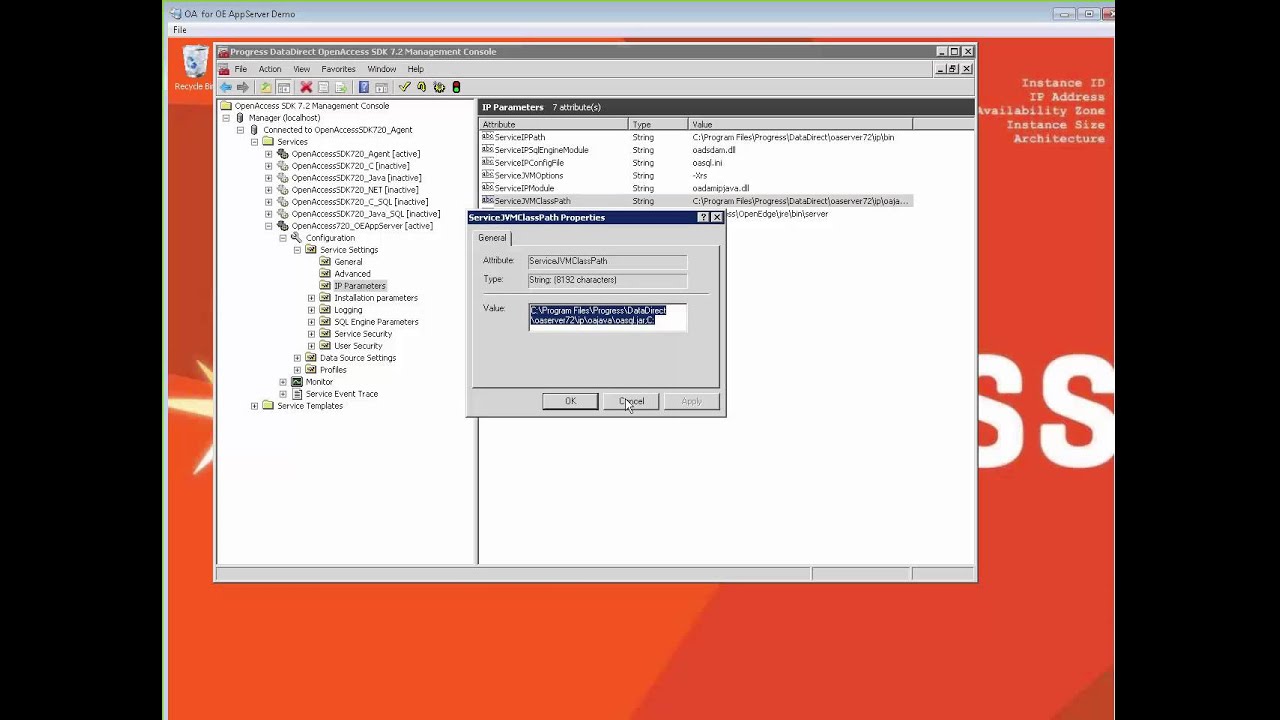Collapse the OpenAccess720_OEAppServer [active] node
Image resolution: width=1280 pixels, height=720 pixels.
269,226
